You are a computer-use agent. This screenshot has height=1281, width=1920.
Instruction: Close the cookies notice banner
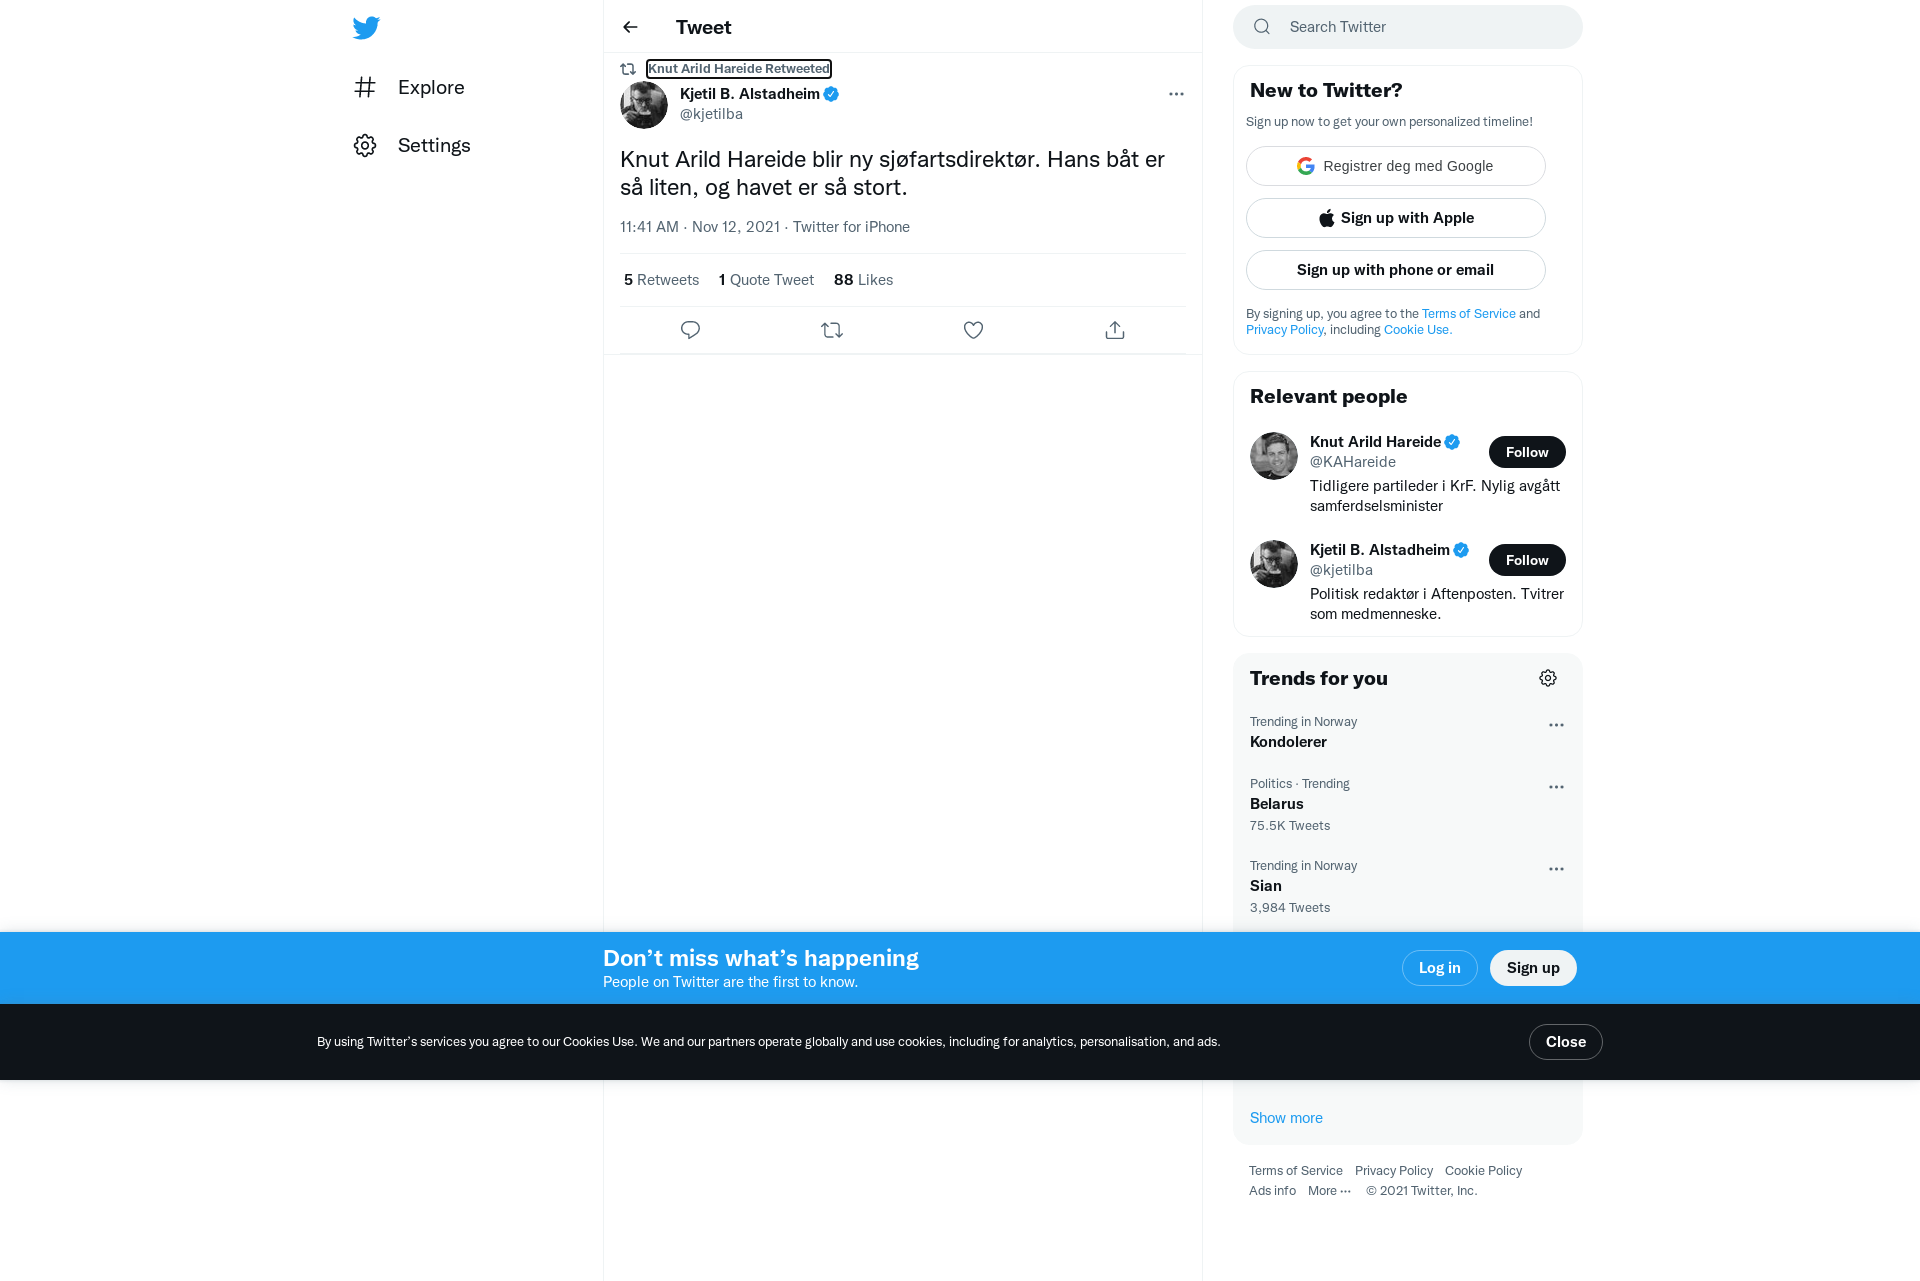click(x=1565, y=1042)
